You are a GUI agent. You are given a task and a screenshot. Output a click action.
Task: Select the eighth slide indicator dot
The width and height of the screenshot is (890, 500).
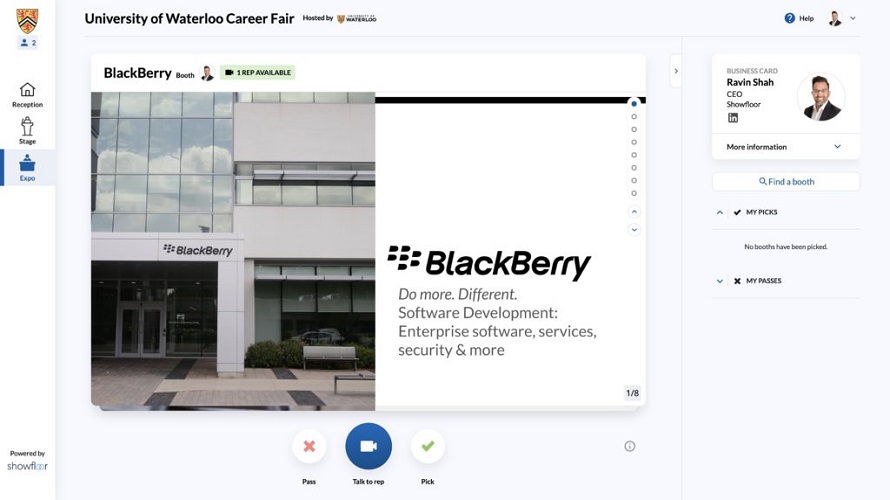pos(634,194)
